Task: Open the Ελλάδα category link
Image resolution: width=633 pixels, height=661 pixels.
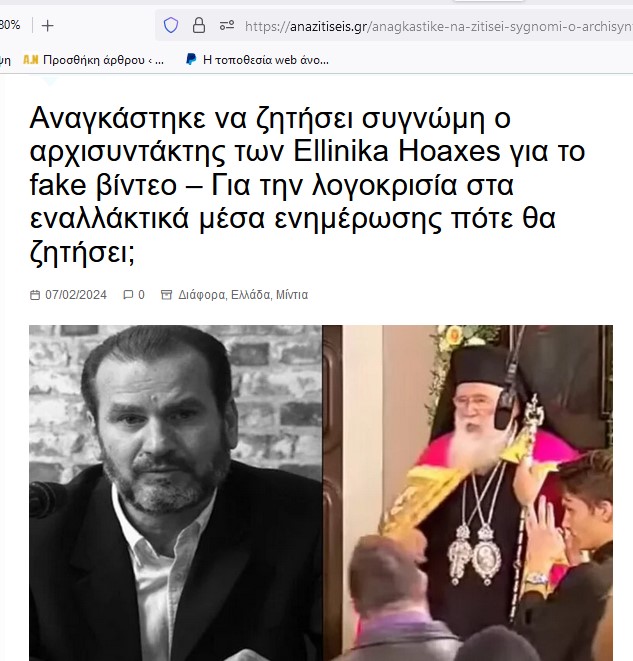Action: coord(250,294)
